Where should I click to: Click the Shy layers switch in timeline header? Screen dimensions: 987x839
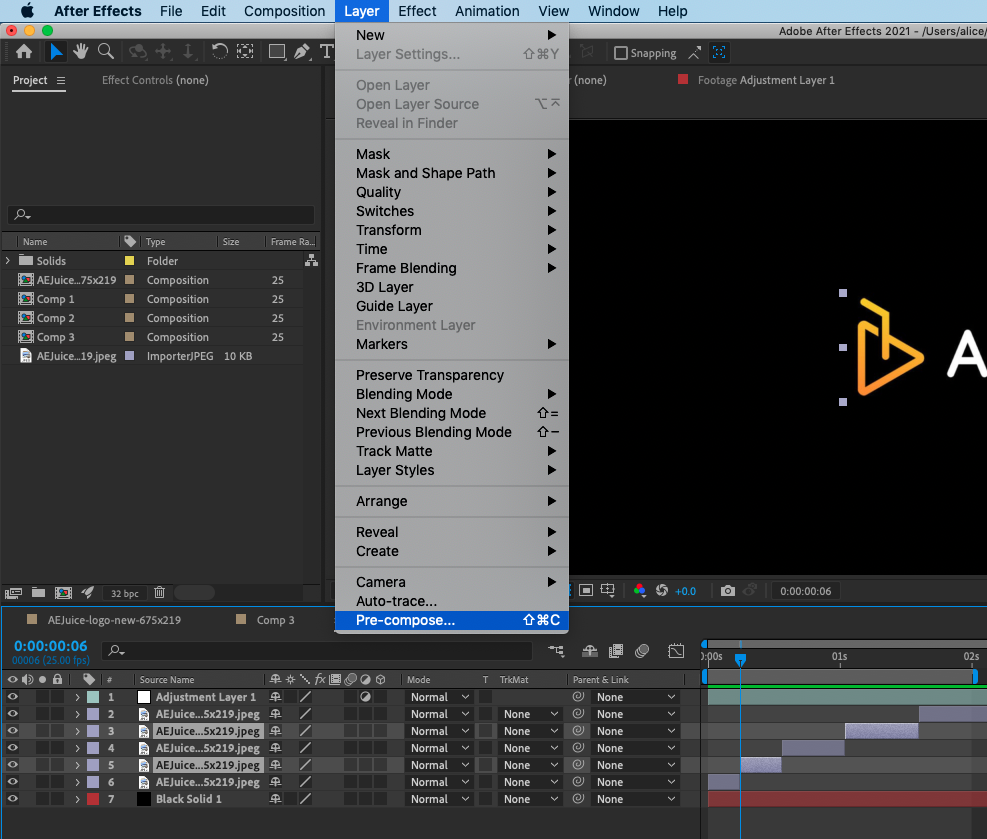pos(590,651)
